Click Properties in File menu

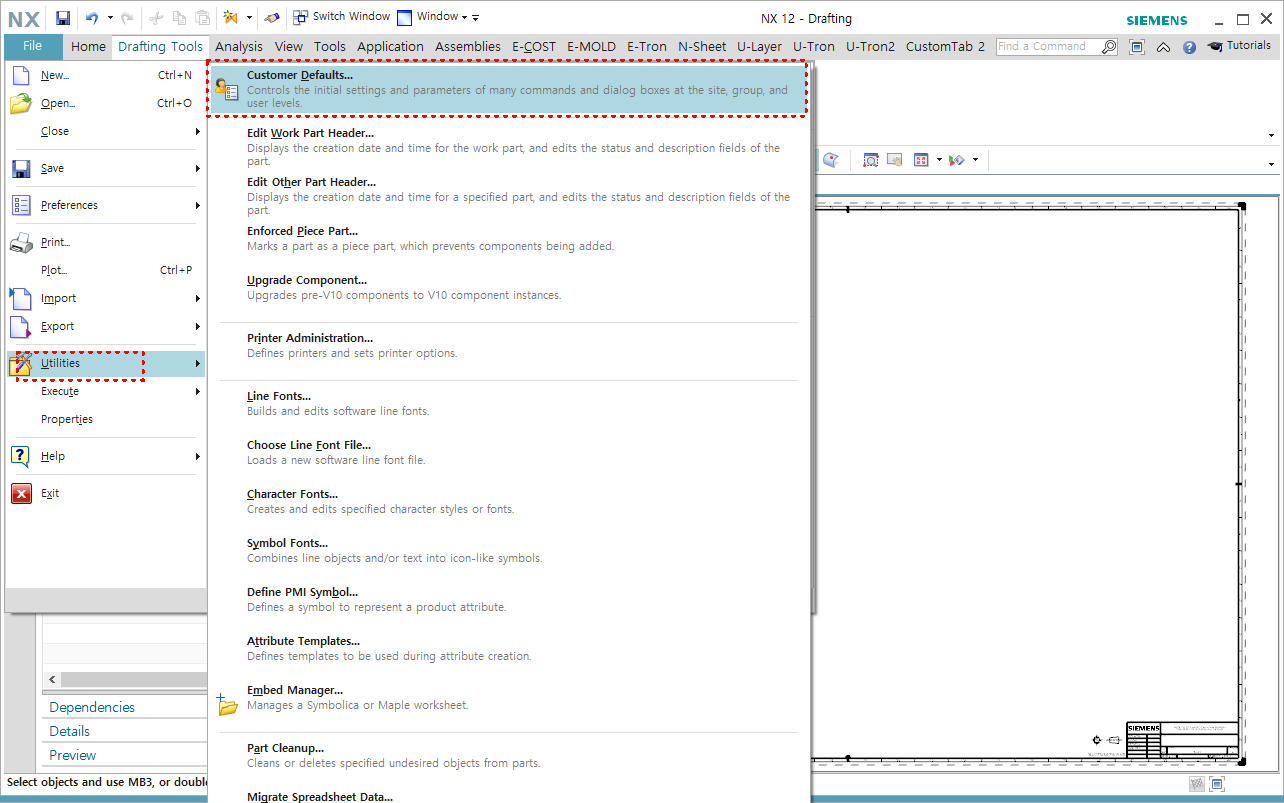point(105,419)
